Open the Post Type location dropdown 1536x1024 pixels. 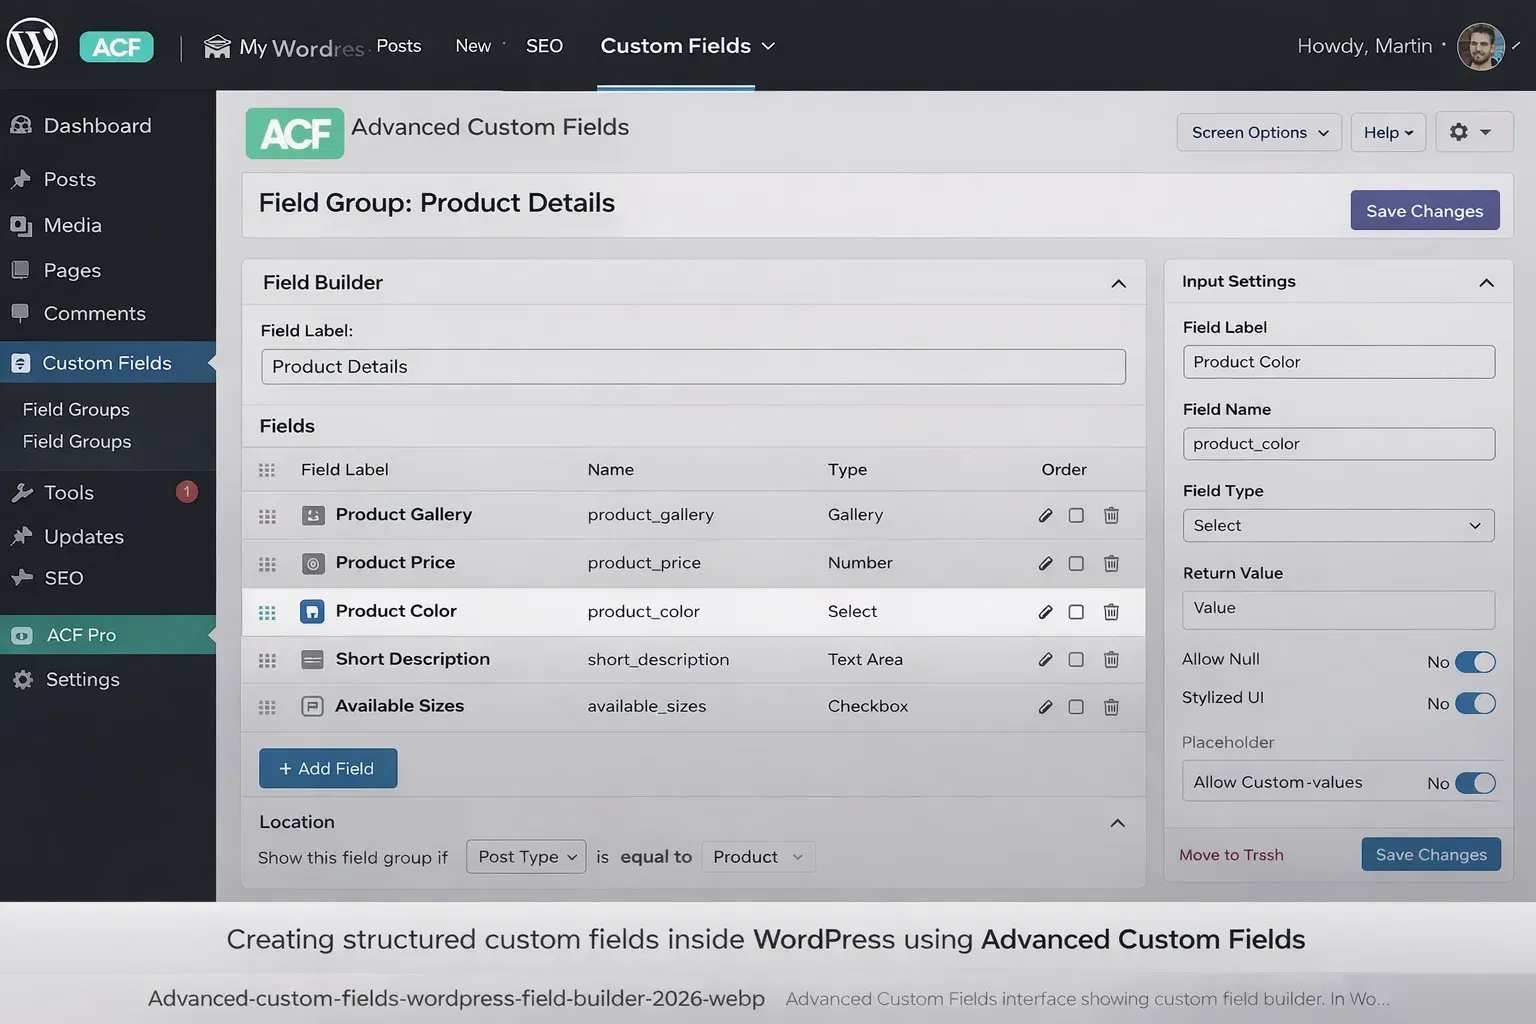tap(526, 857)
